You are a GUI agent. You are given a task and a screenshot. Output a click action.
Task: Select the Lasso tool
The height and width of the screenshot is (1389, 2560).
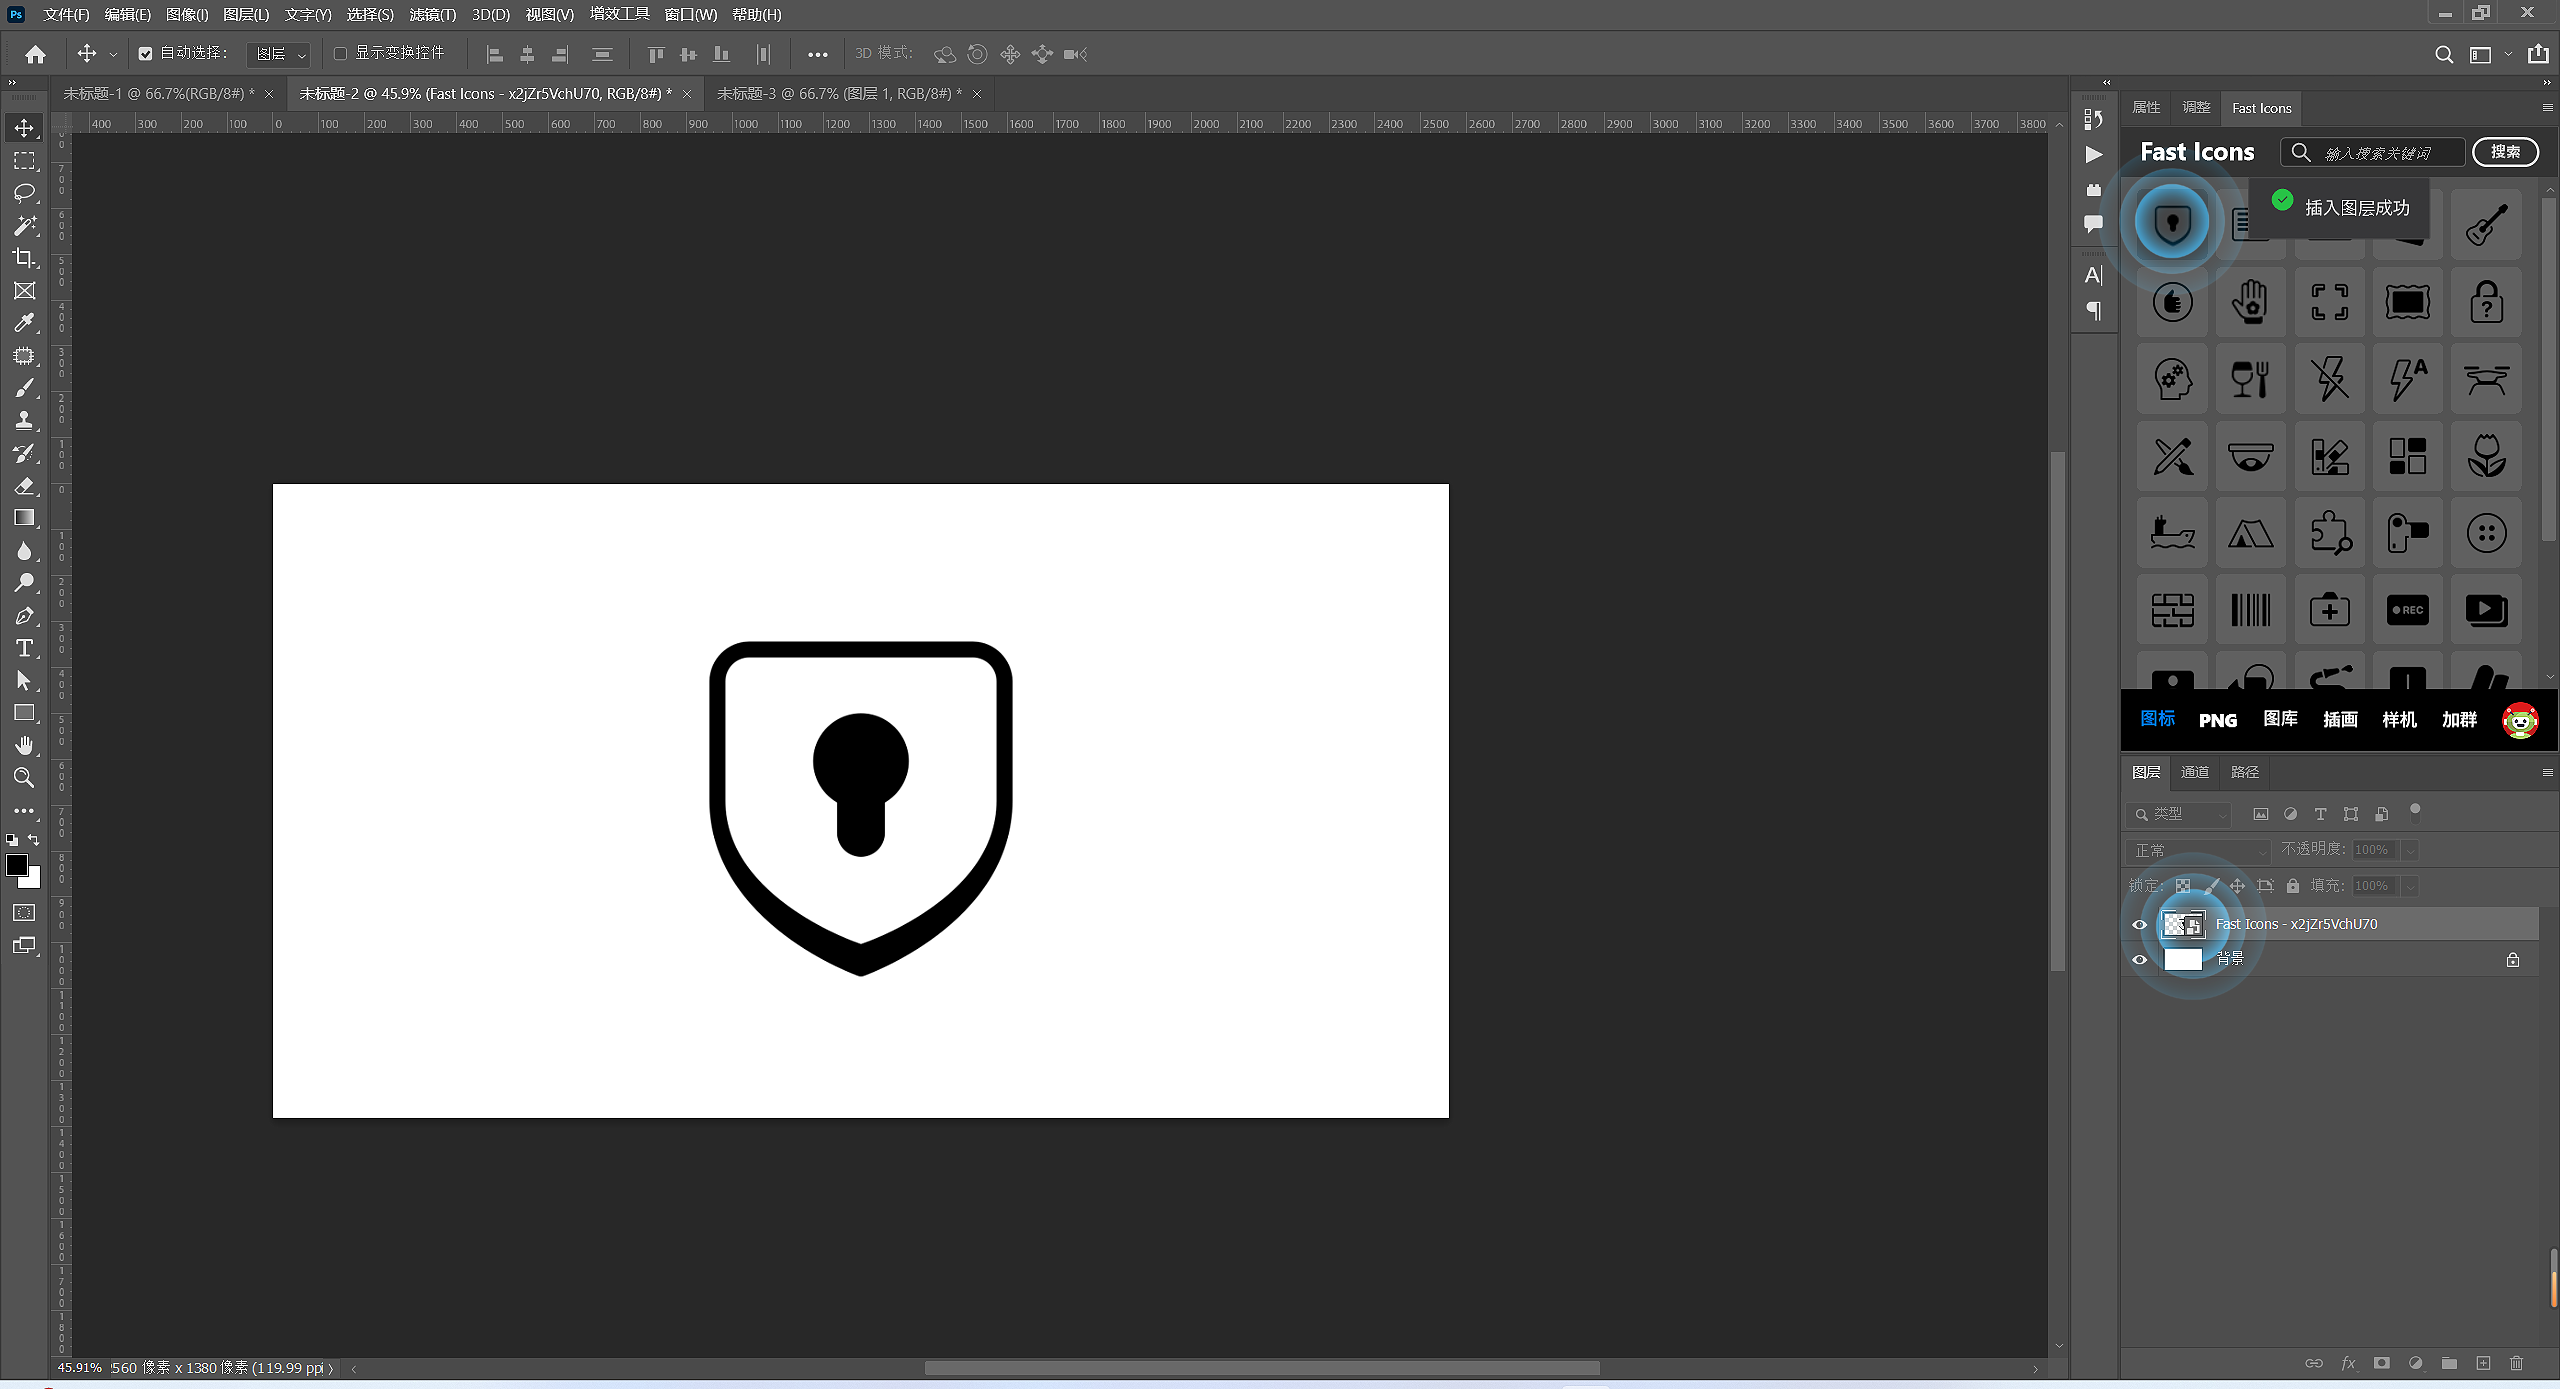pyautogui.click(x=25, y=193)
